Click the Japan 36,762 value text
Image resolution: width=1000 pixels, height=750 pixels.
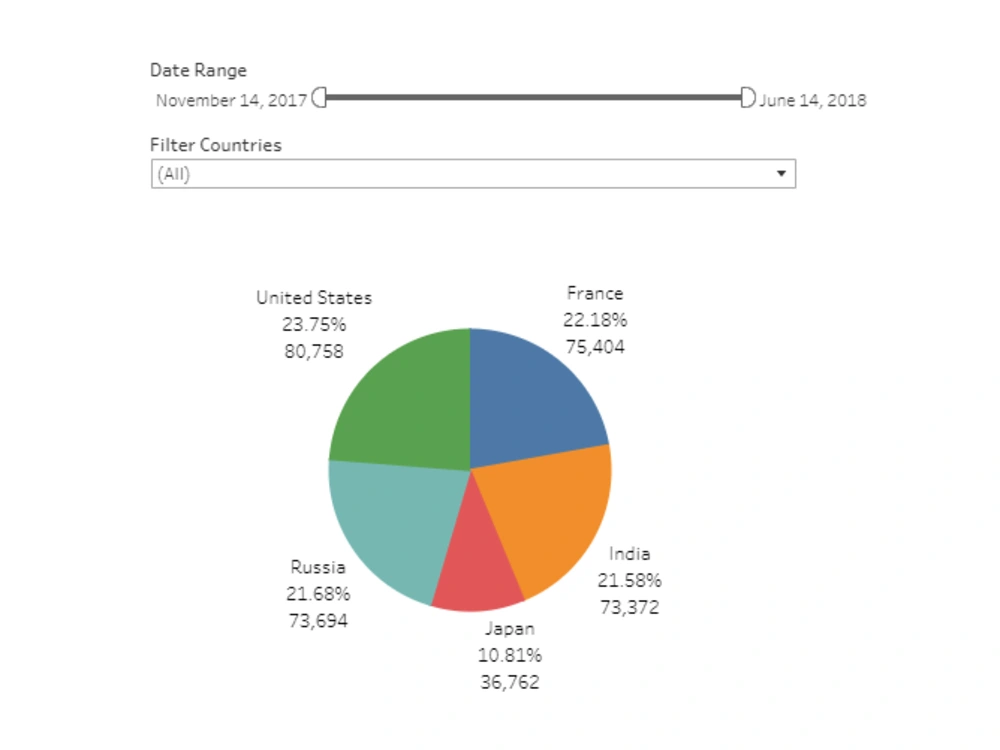(x=510, y=682)
